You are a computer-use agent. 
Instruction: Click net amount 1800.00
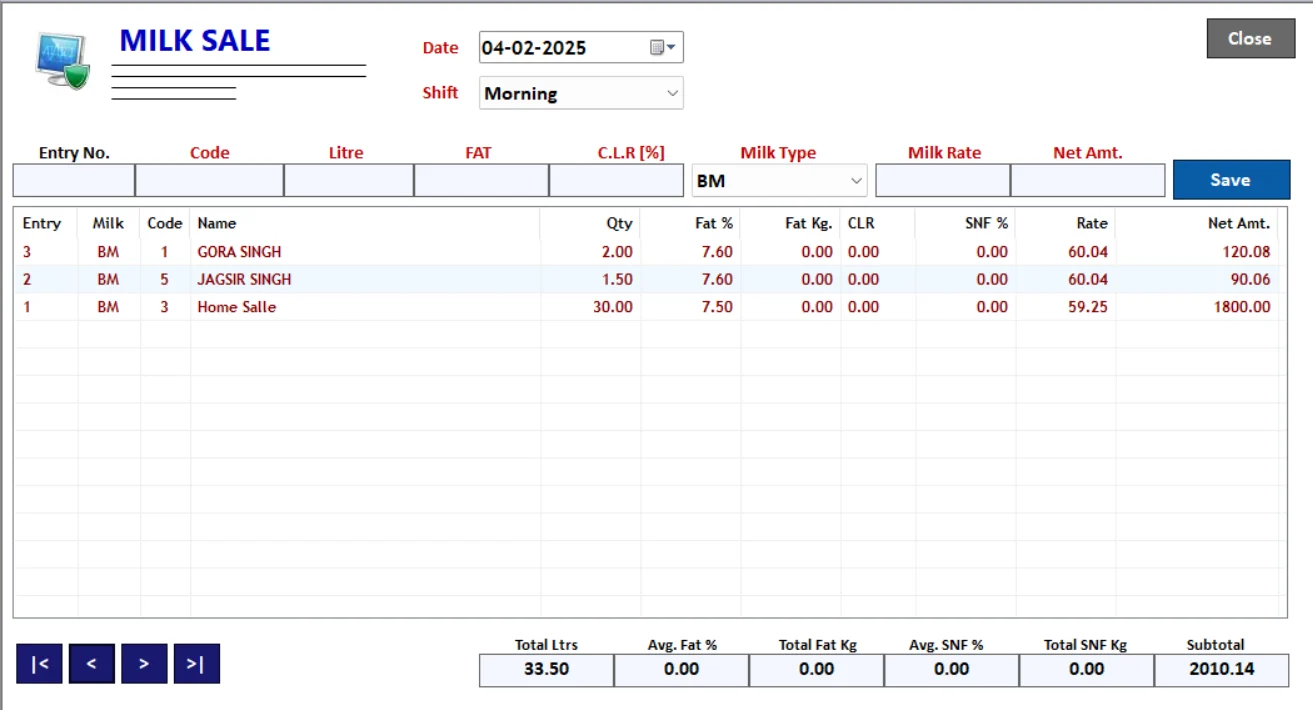tap(1242, 307)
